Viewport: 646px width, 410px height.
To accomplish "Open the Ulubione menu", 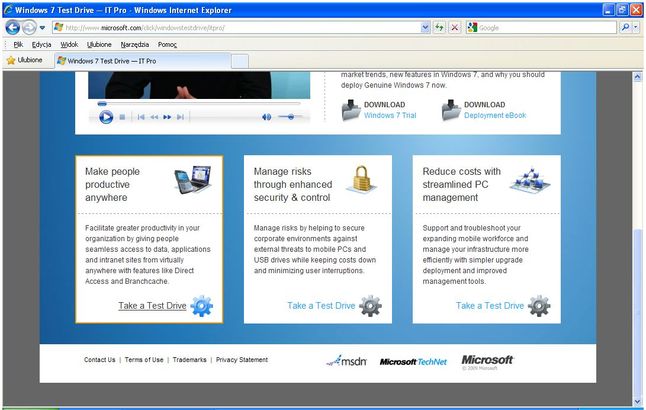I will click(99, 45).
